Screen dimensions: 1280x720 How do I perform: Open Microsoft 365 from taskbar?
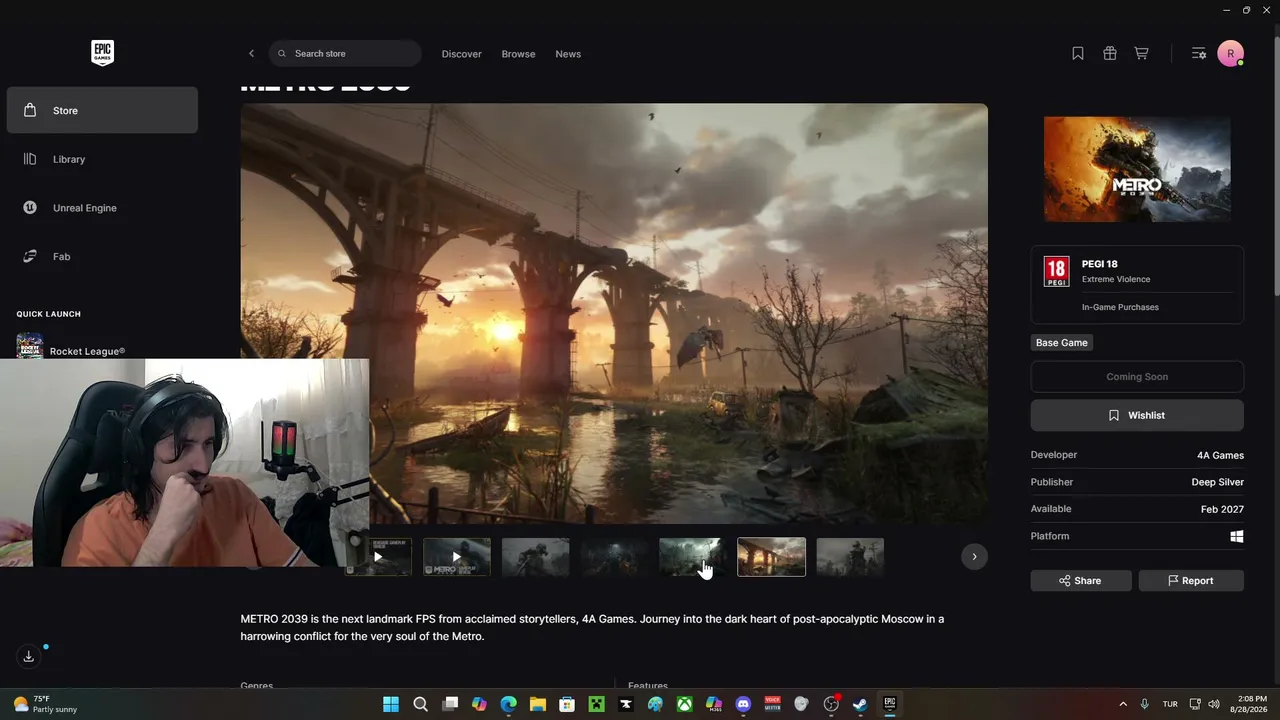click(x=713, y=704)
